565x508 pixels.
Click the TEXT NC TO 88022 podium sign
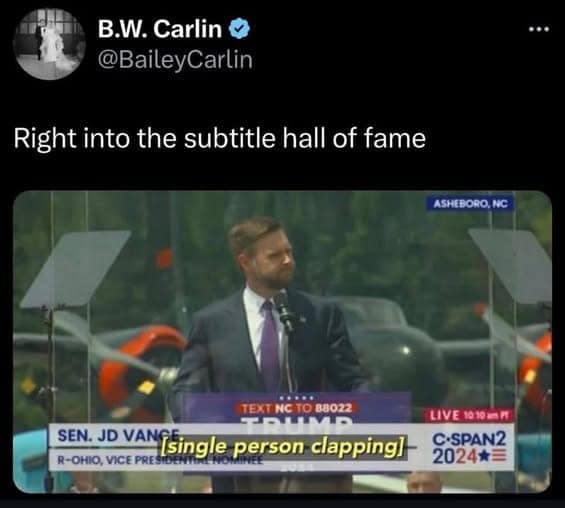click(297, 408)
